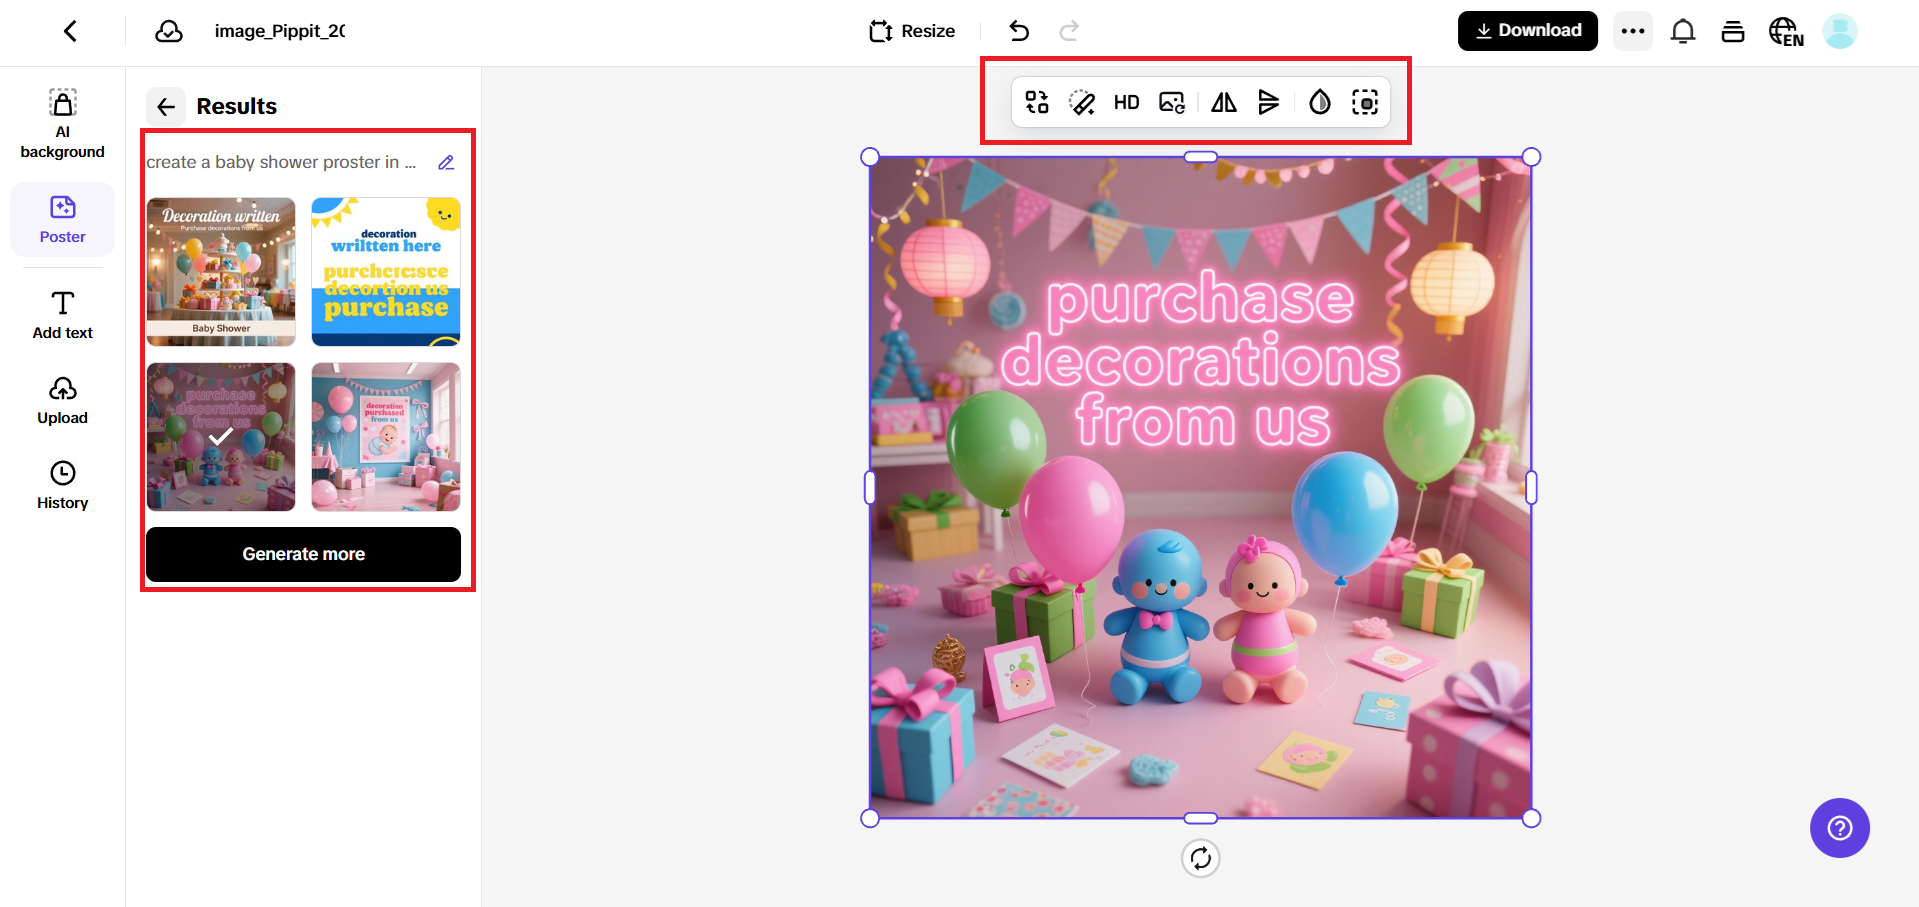Enhance the image to HD
Viewport: 1919px width, 907px height.
click(1126, 101)
